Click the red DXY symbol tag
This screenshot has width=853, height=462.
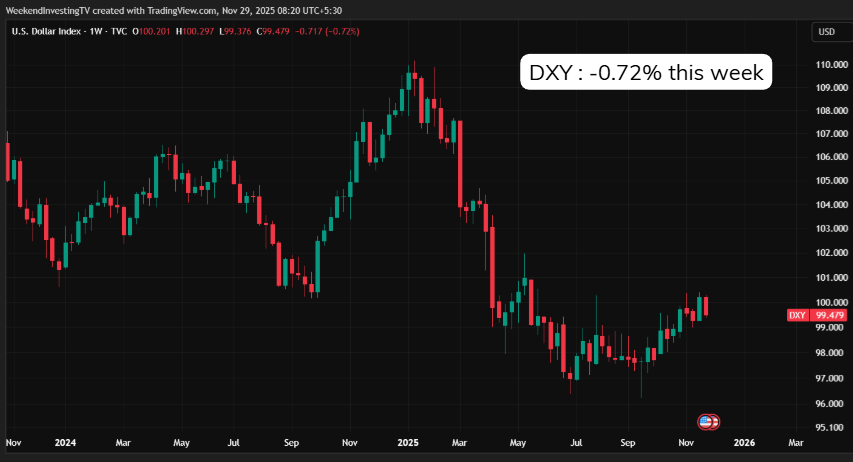(x=797, y=315)
